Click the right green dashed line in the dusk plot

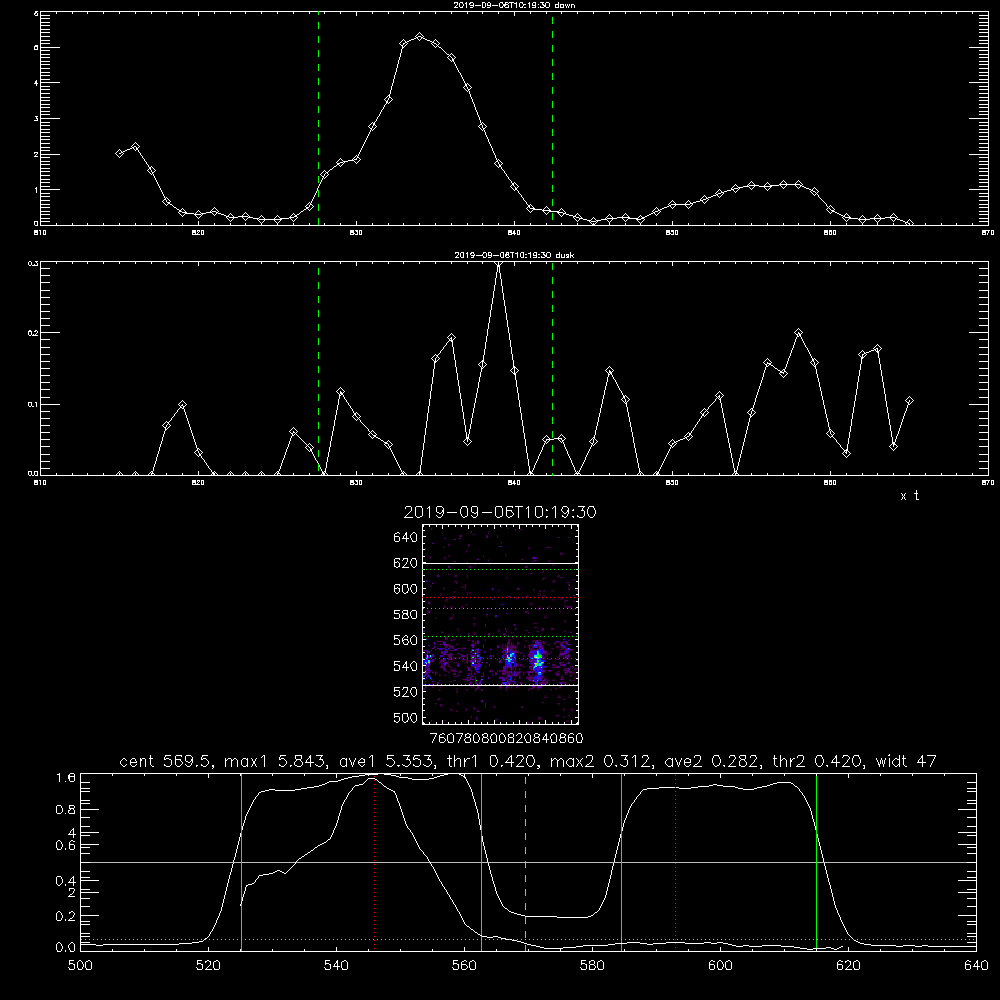[x=552, y=368]
